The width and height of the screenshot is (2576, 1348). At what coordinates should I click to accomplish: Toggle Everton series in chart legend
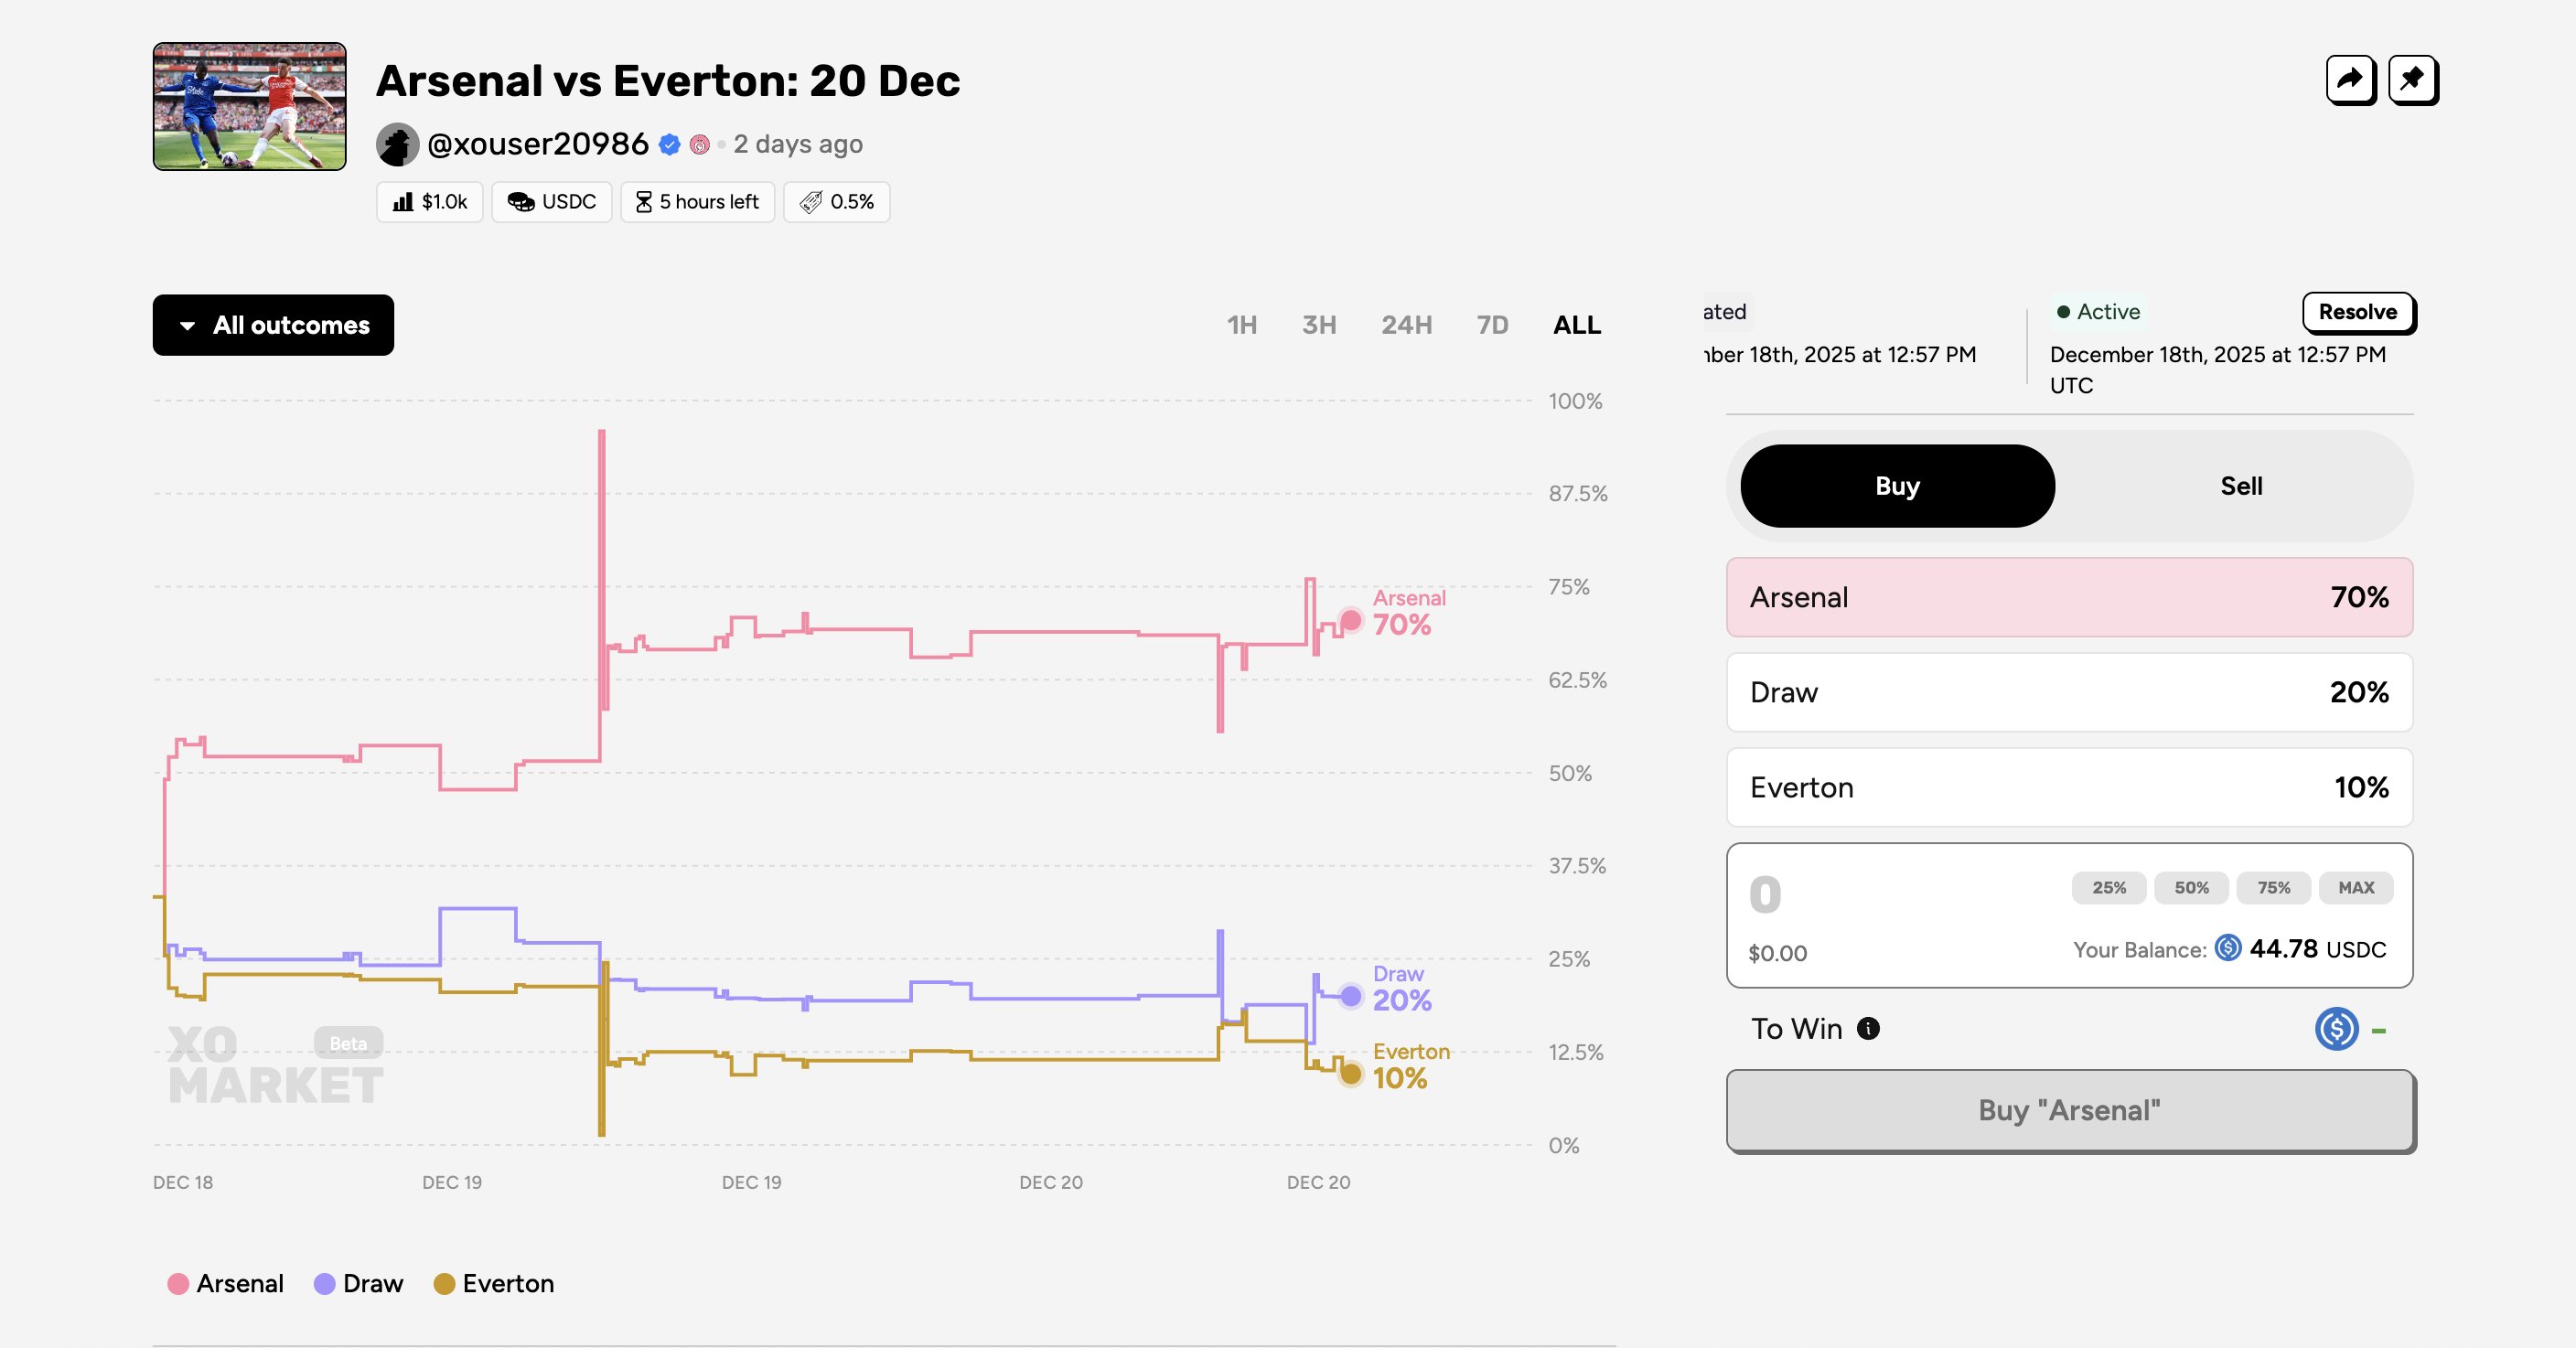coord(494,1284)
